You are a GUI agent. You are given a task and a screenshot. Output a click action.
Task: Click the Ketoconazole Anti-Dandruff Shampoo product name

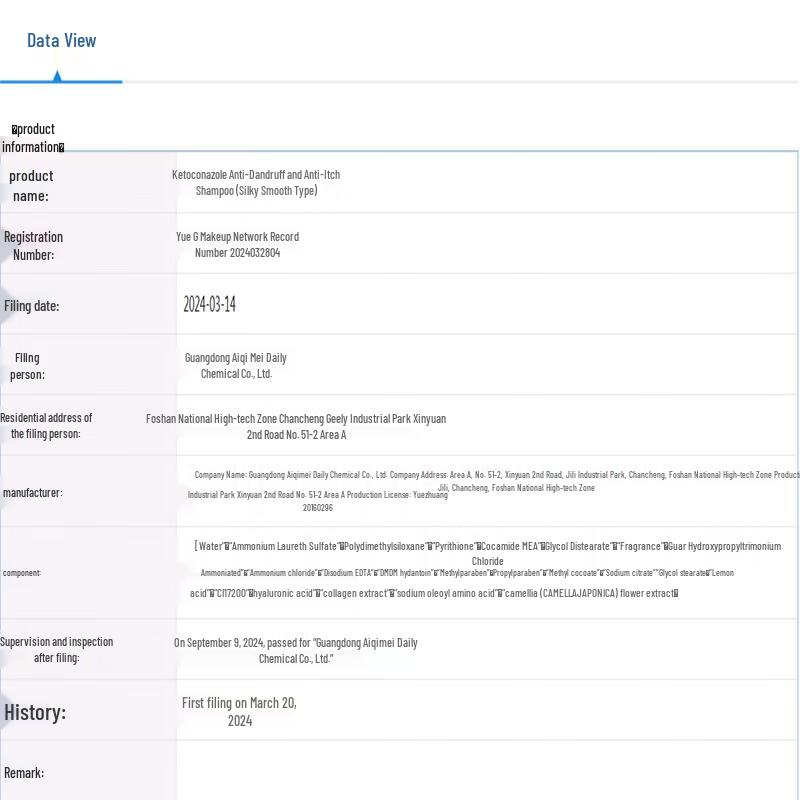click(x=256, y=183)
